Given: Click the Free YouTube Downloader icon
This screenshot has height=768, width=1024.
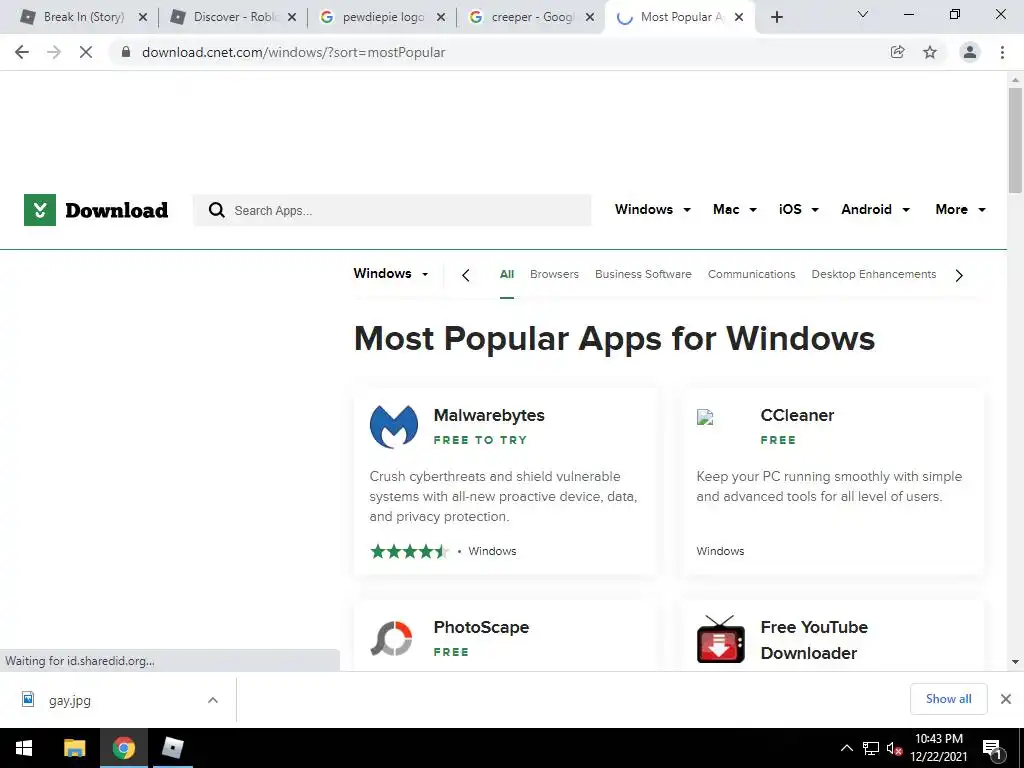Looking at the screenshot, I should (x=721, y=639).
